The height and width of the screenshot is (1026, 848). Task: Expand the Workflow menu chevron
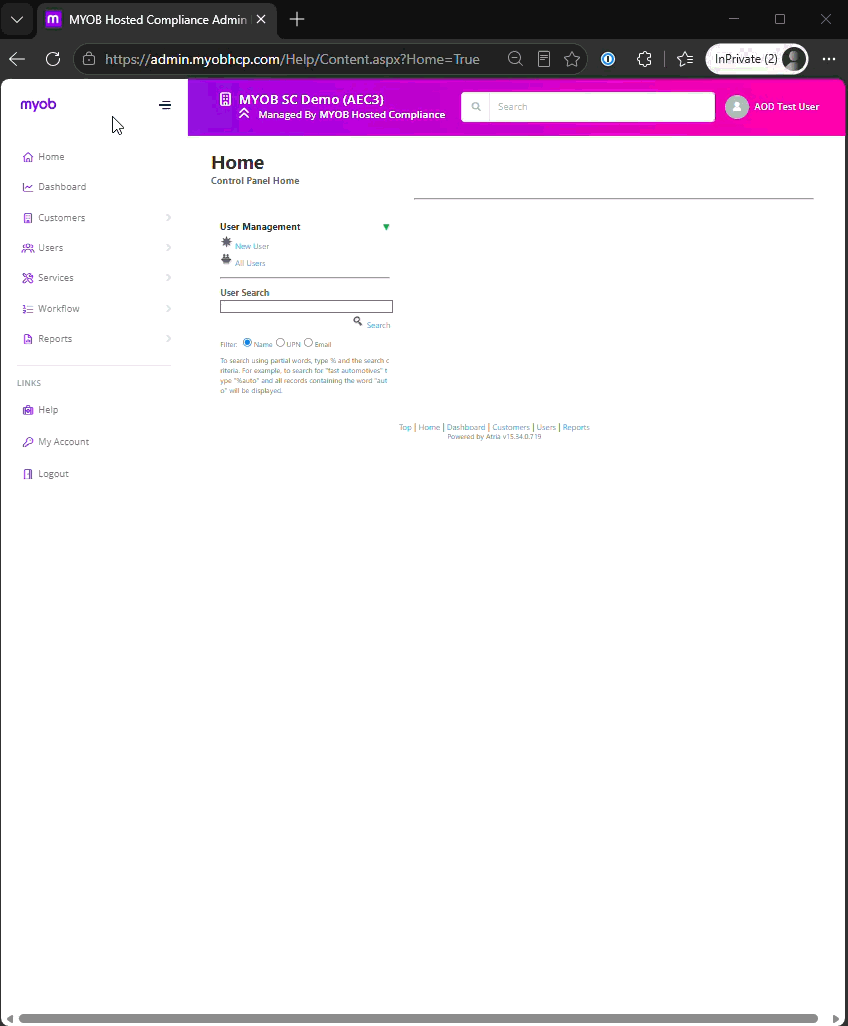tap(168, 309)
